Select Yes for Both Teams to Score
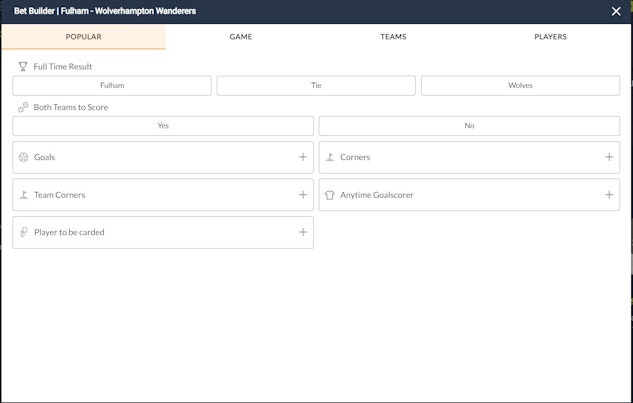Image resolution: width=633 pixels, height=403 pixels. (x=163, y=126)
